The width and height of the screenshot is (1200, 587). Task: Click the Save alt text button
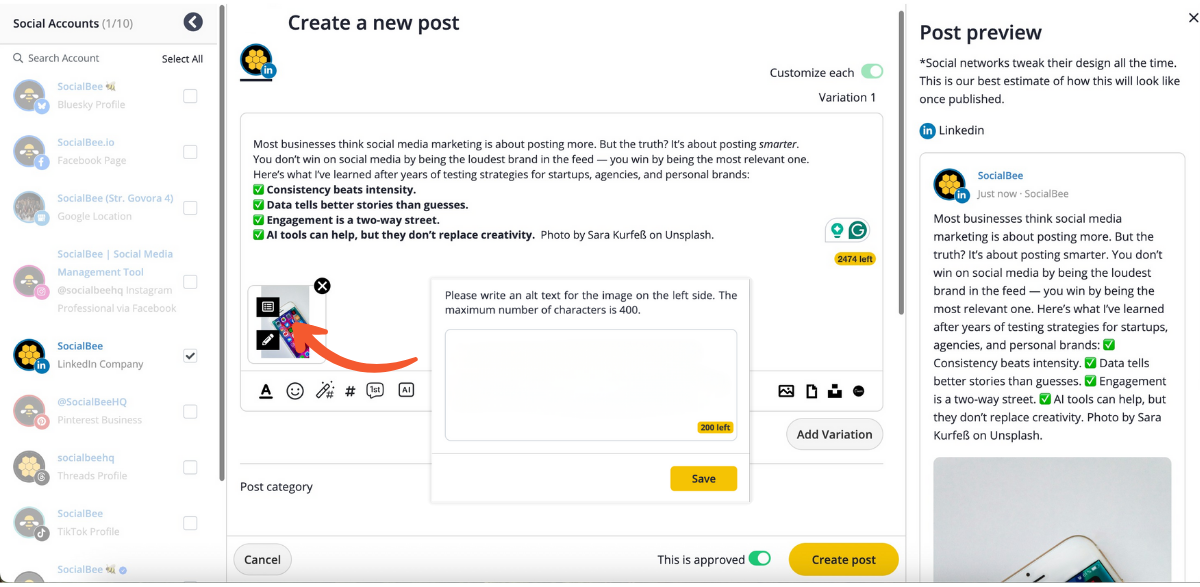703,479
